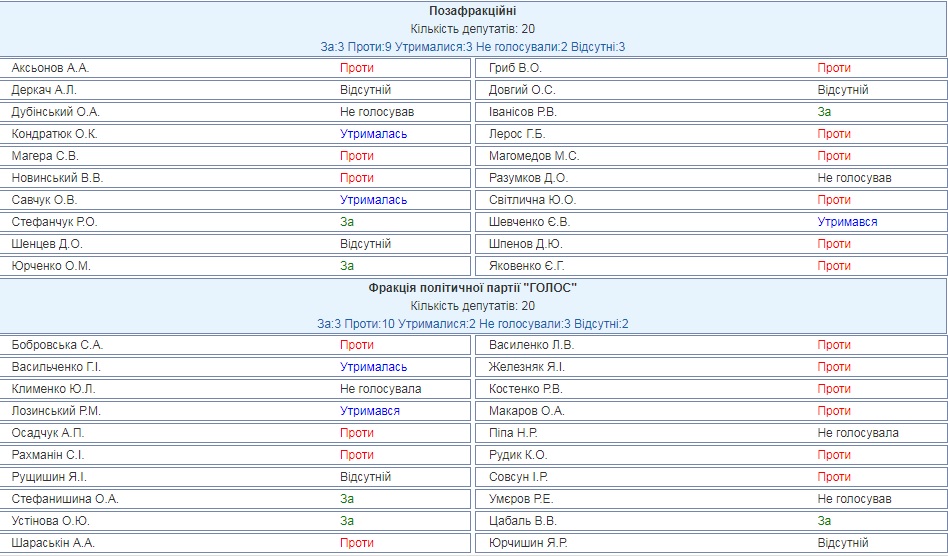Viewport: 948px width, 556px height.
Task: Click the ГОЛОС faction vote summary line
Action: 473,324
